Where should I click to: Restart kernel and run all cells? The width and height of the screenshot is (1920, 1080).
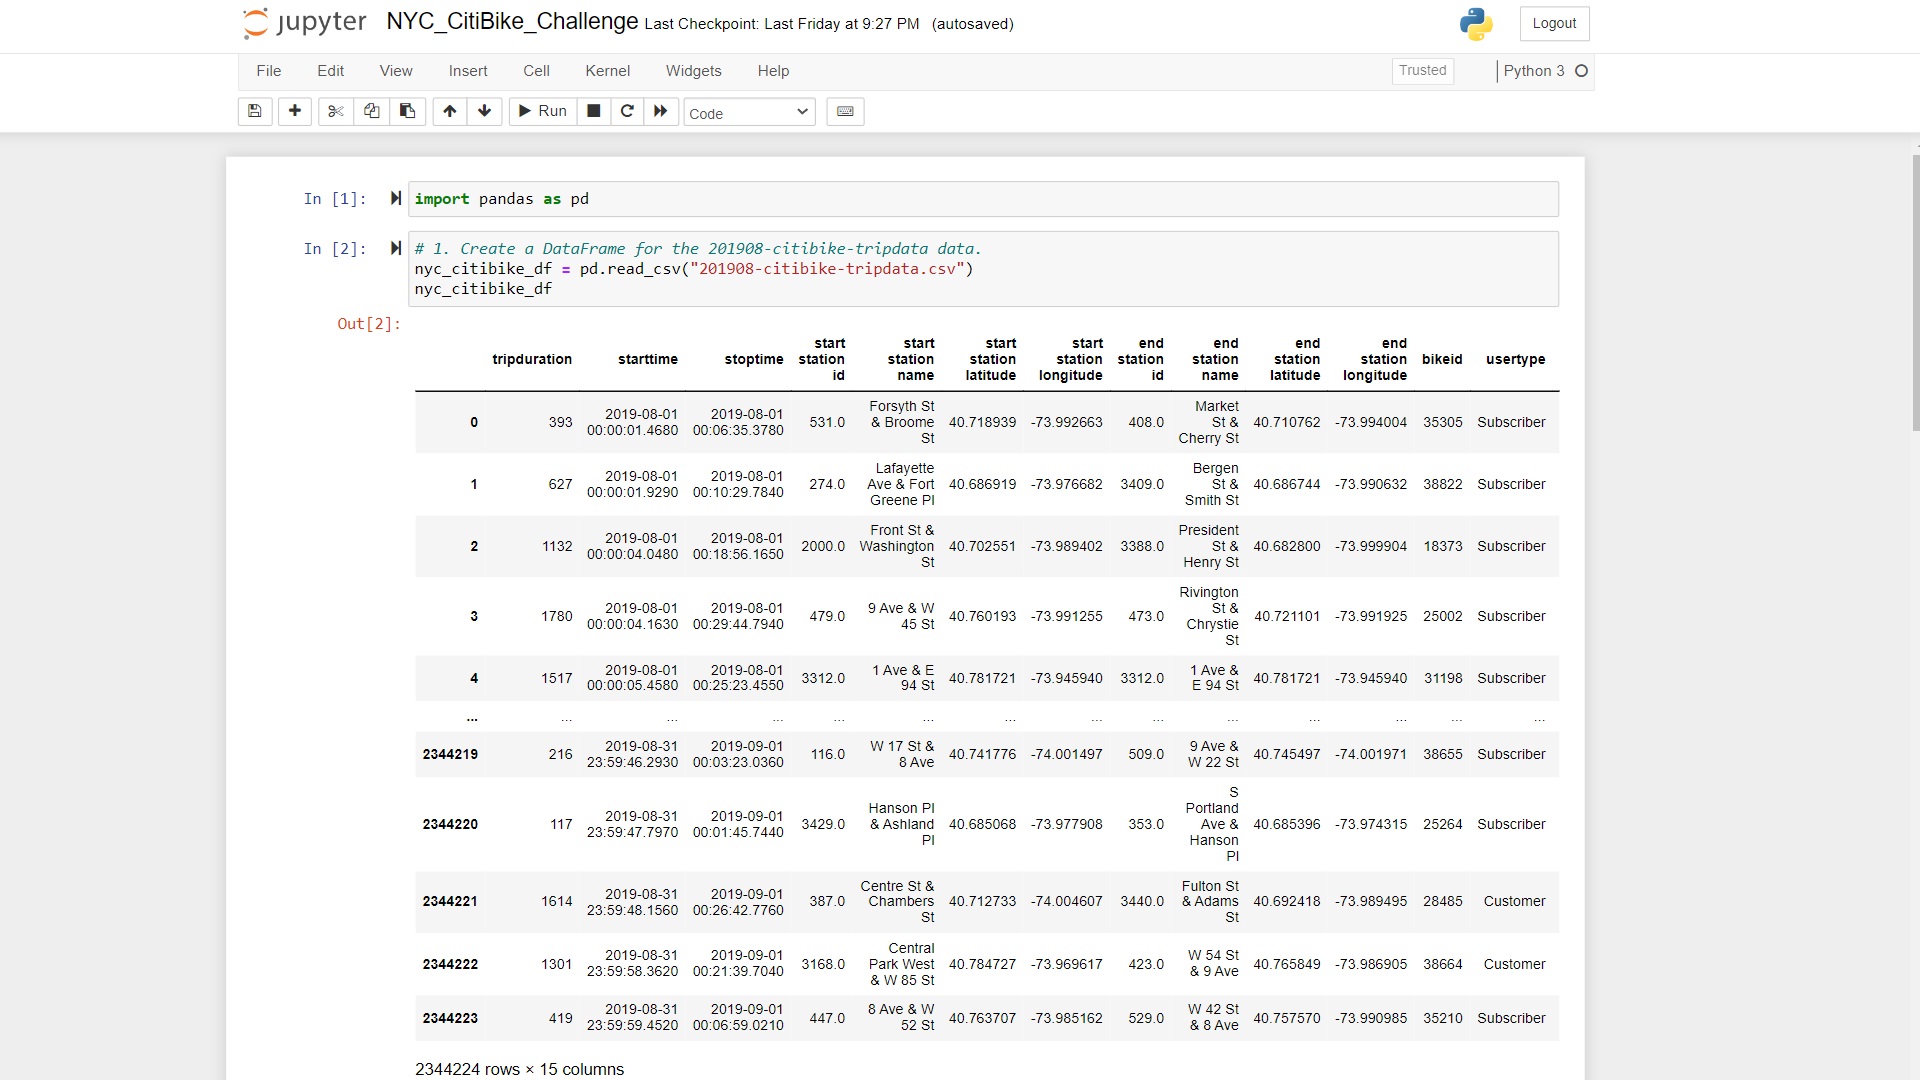tap(660, 111)
